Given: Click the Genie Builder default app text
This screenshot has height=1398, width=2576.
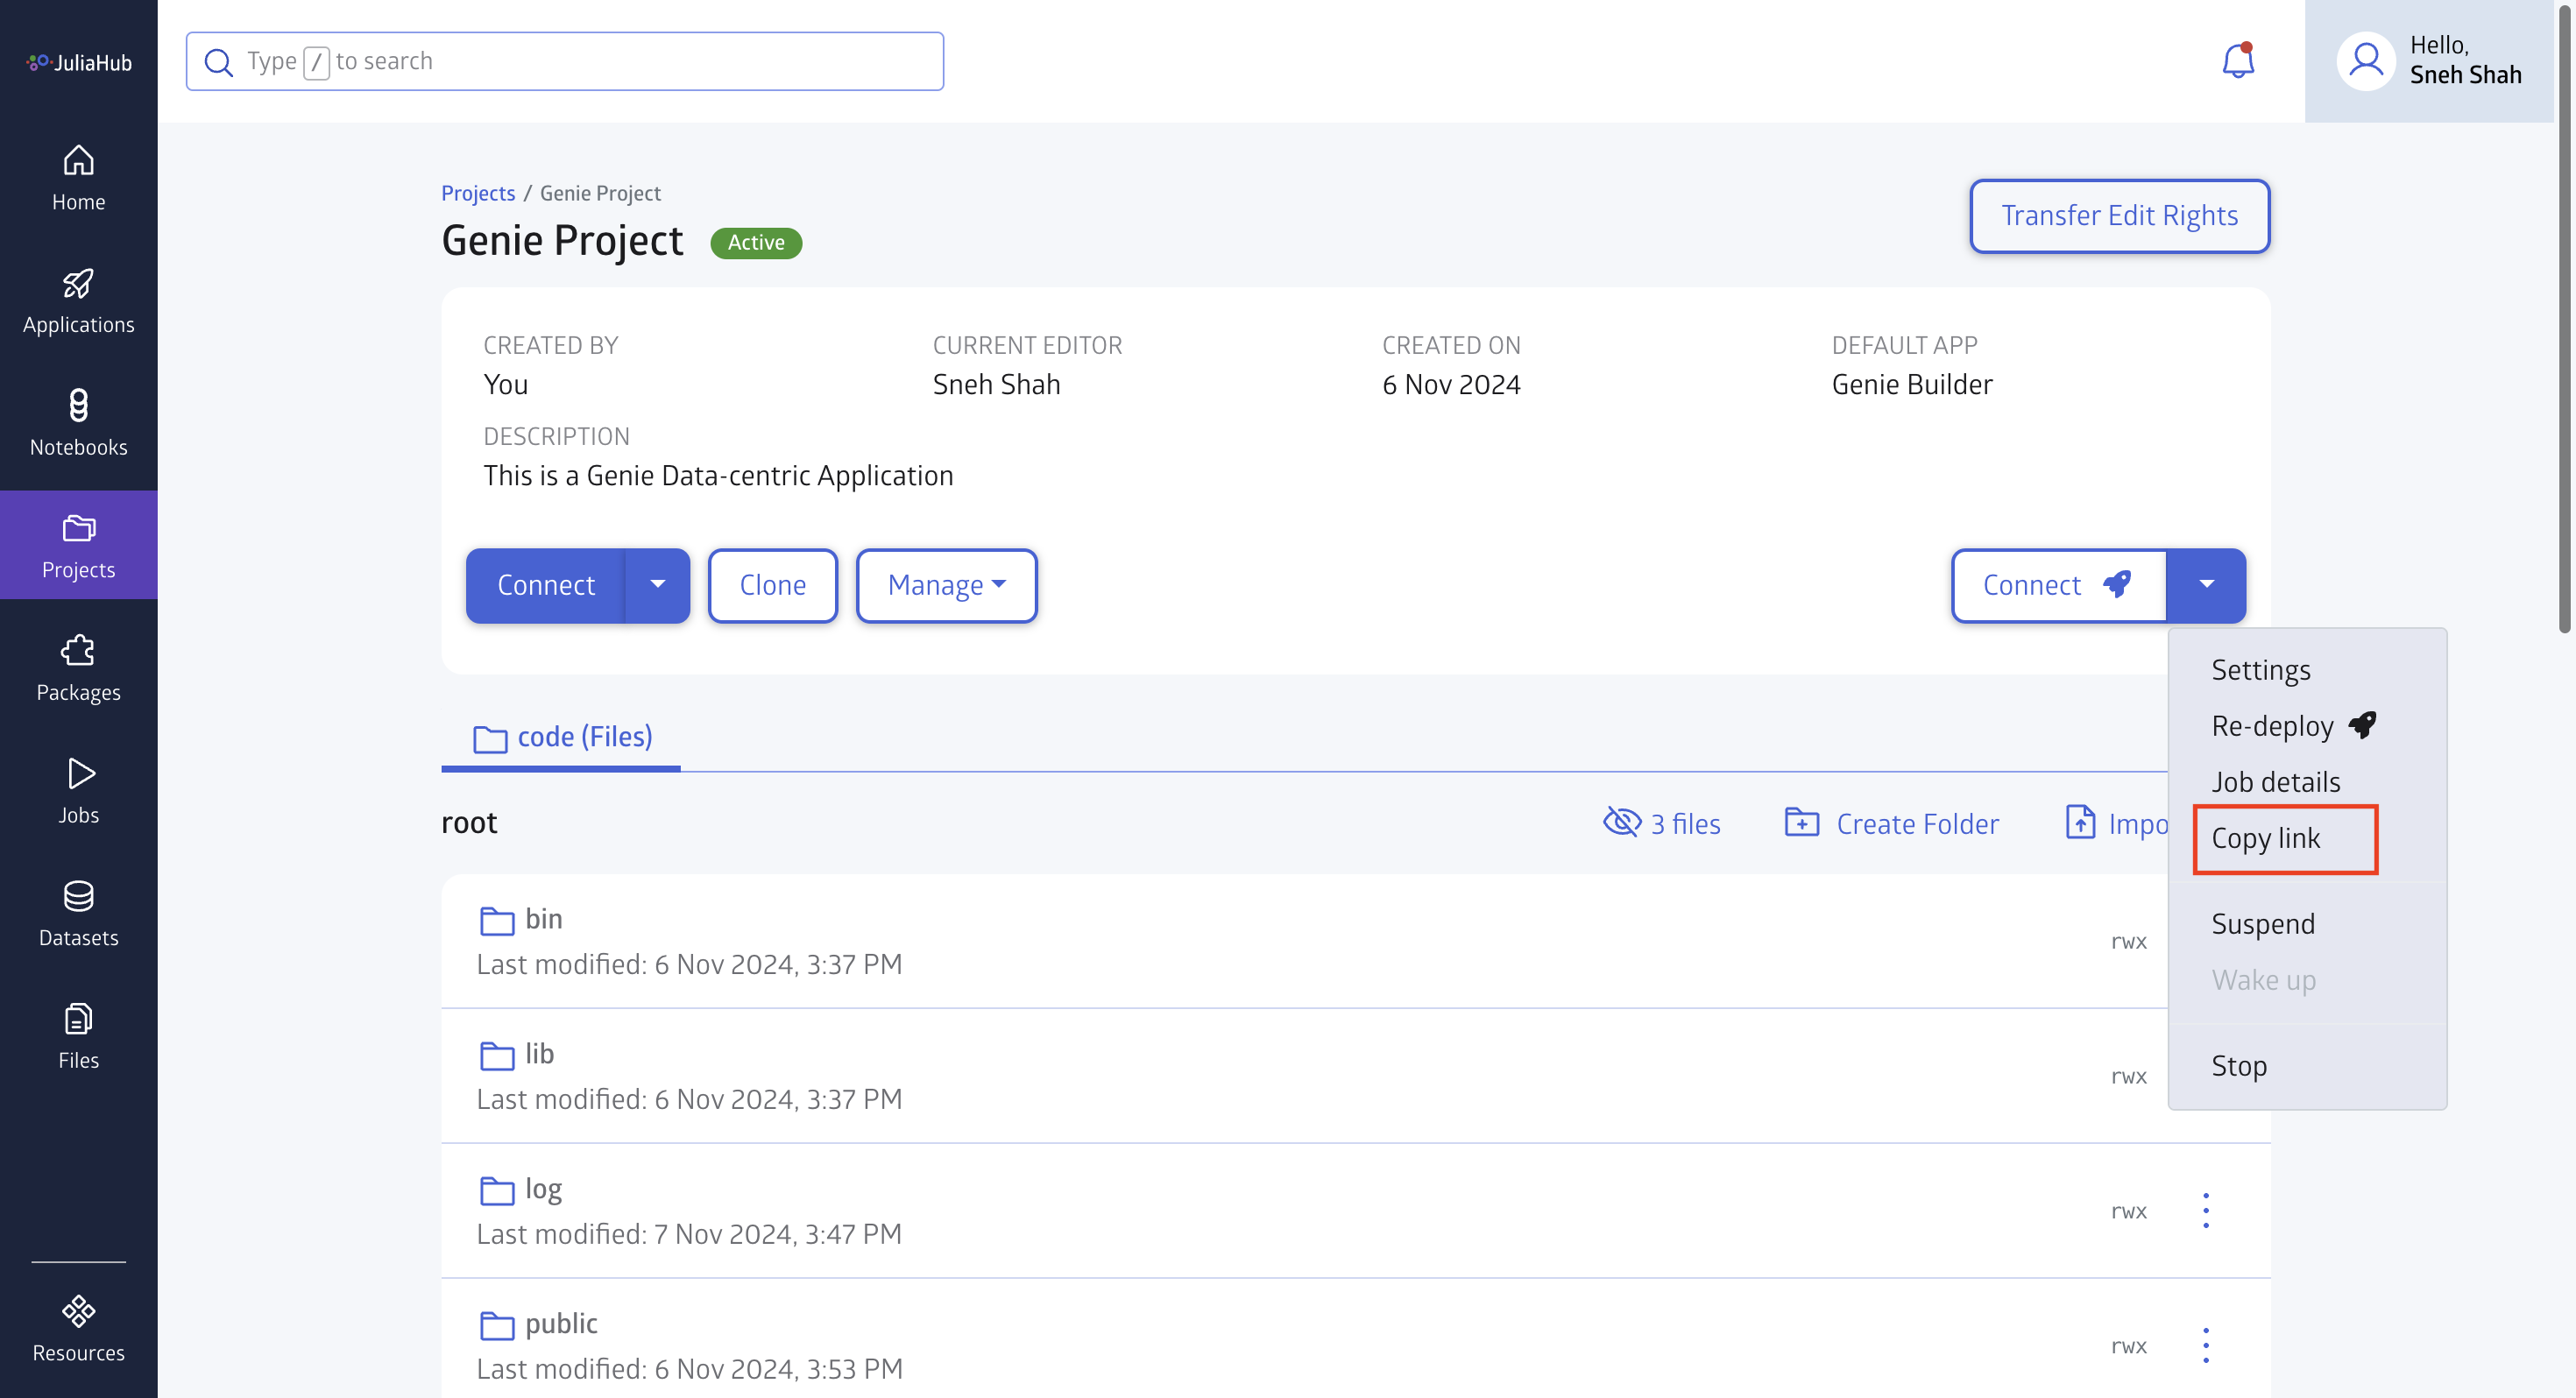Looking at the screenshot, I should tap(1912, 385).
